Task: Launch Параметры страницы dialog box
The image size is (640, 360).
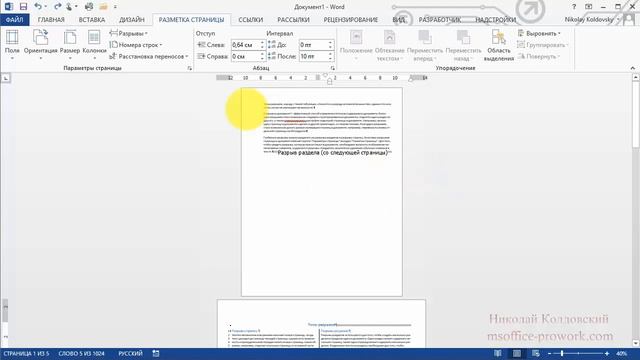Action: [x=189, y=68]
